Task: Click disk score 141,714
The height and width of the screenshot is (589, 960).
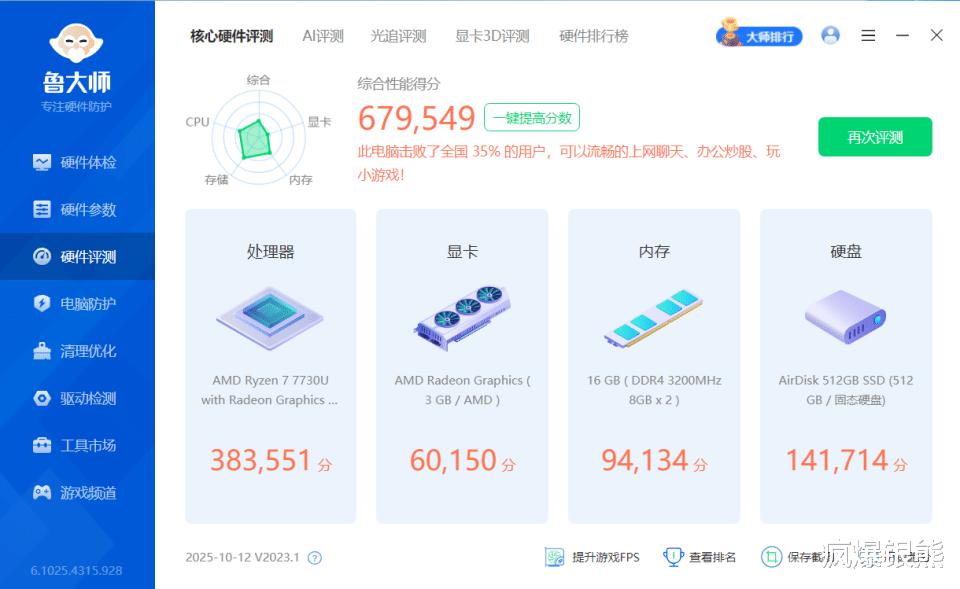Action: click(x=837, y=460)
